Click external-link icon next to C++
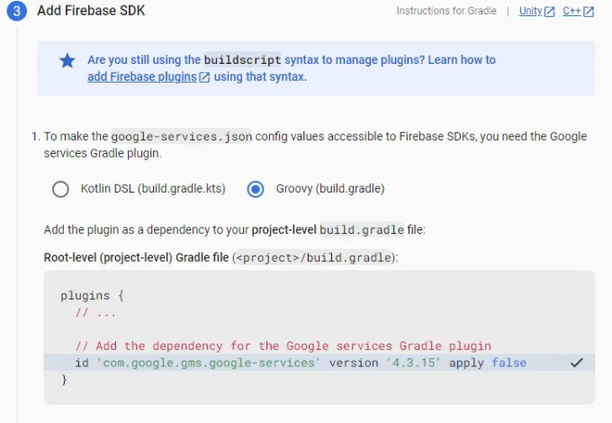Image resolution: width=612 pixels, height=423 pixels. click(x=589, y=12)
